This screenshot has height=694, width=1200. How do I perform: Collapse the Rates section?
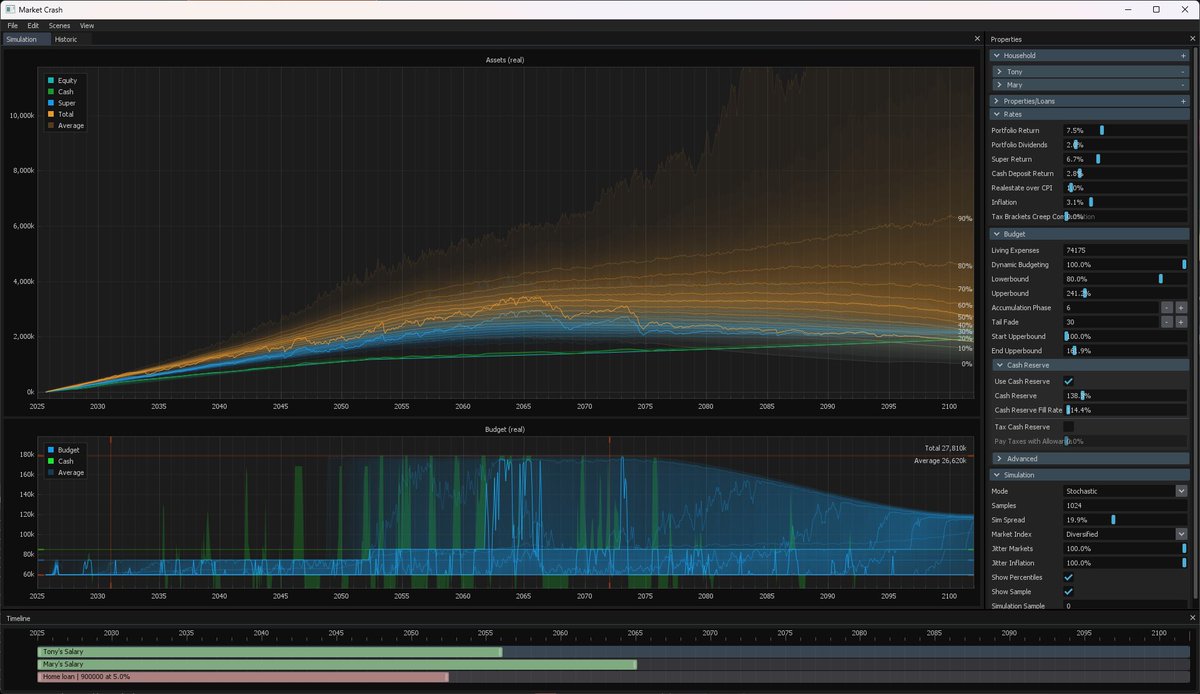[x=997, y=114]
